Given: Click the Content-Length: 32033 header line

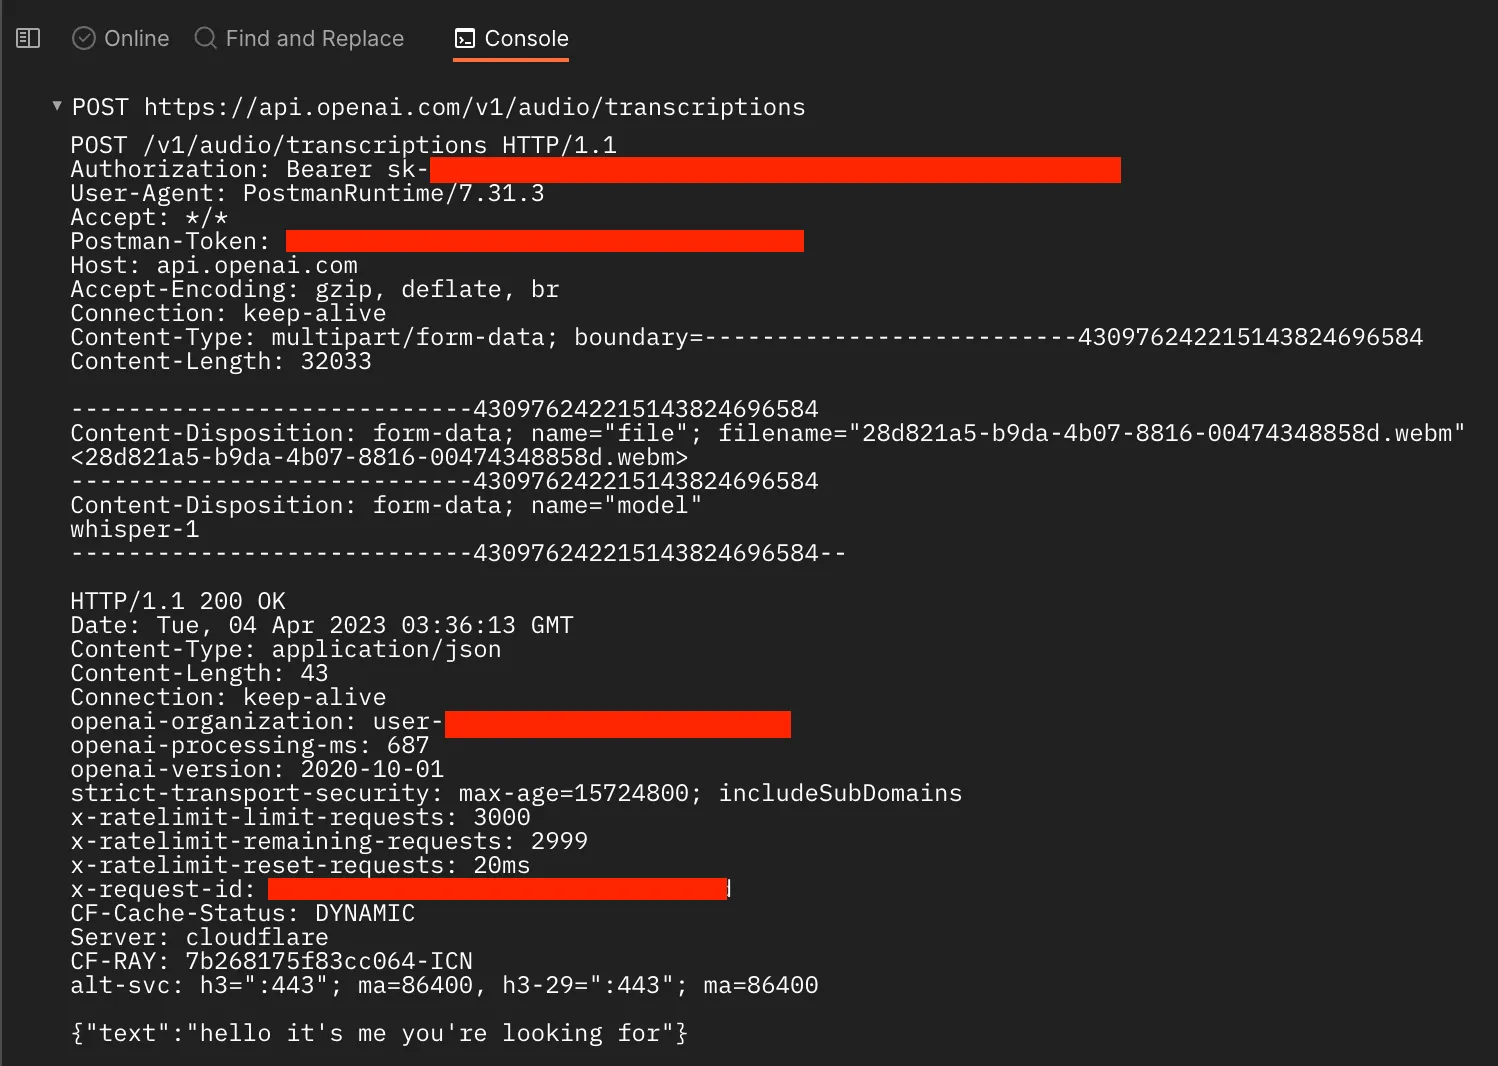Looking at the screenshot, I should coord(221,361).
